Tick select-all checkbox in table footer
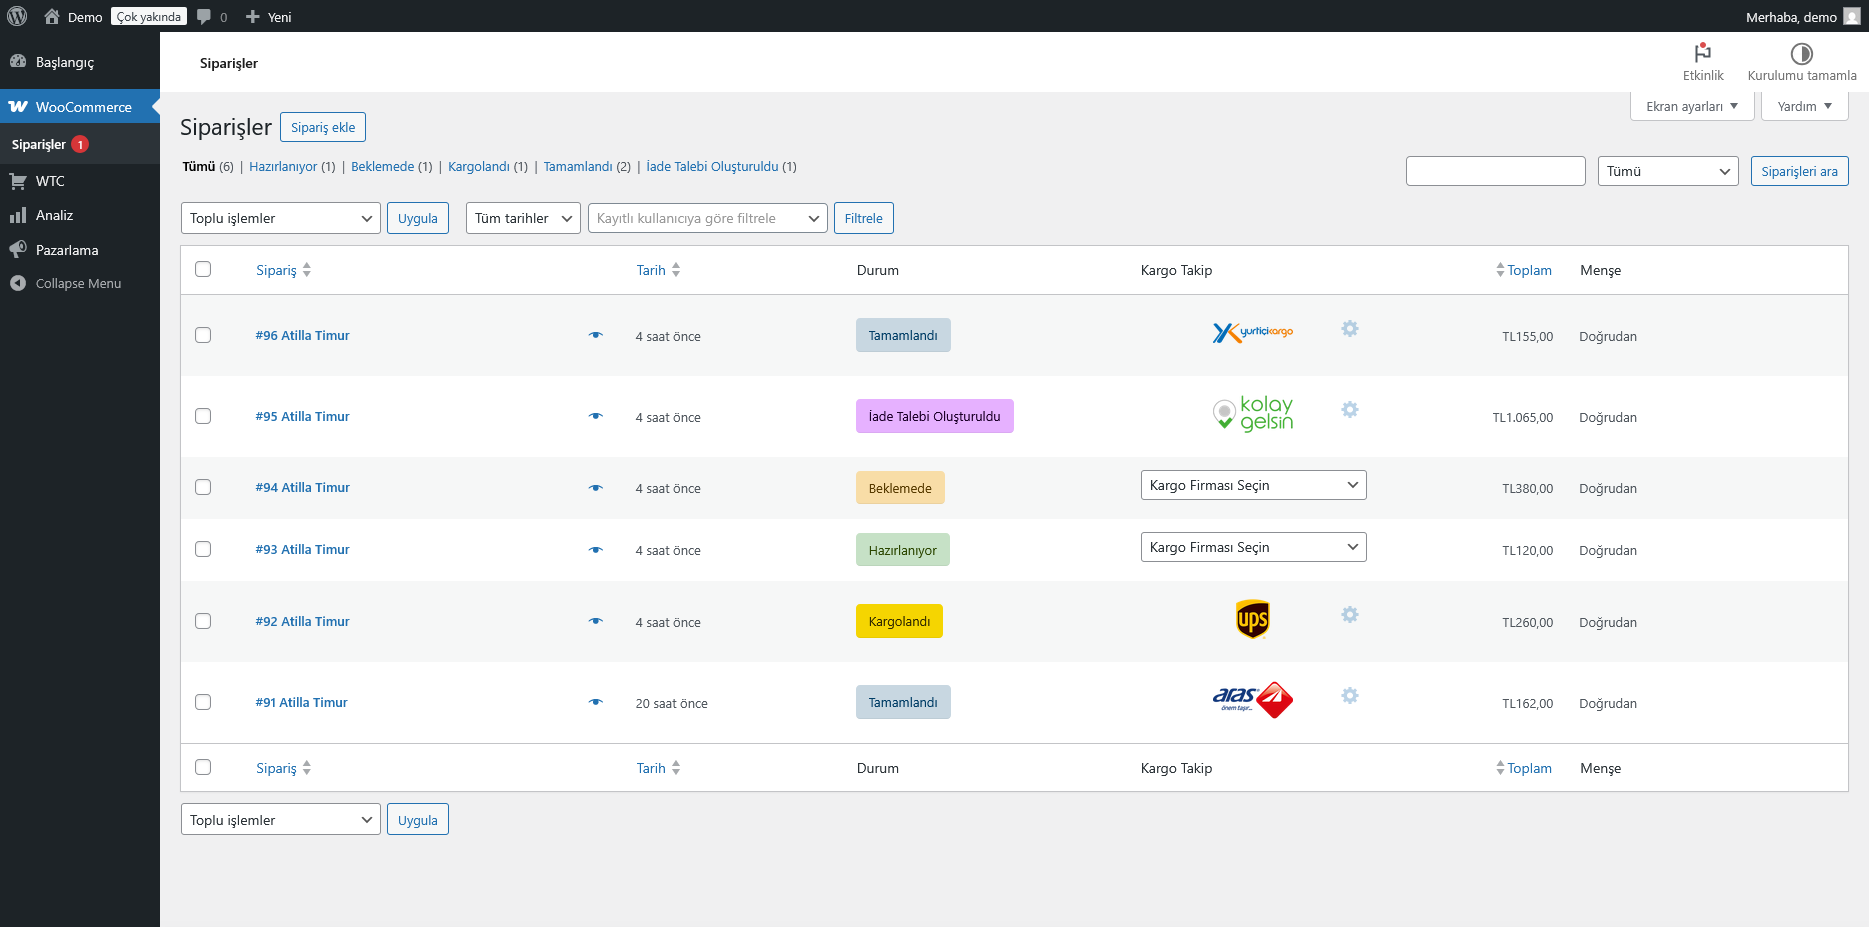Screen dimensions: 1869x927 click(x=203, y=767)
